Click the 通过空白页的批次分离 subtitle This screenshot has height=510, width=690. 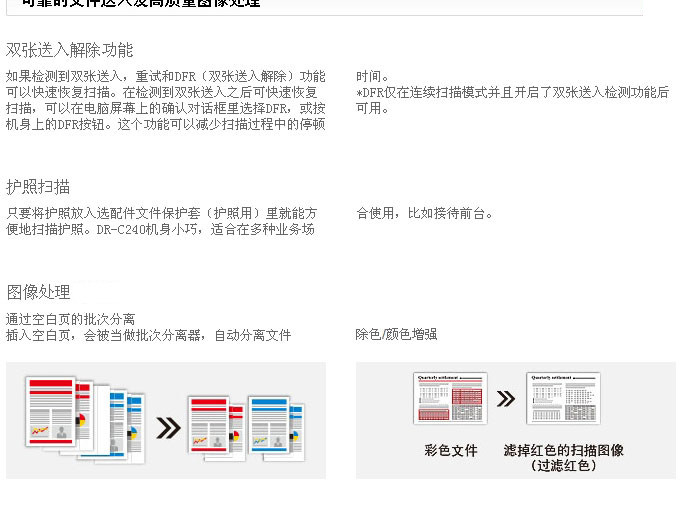(70, 319)
